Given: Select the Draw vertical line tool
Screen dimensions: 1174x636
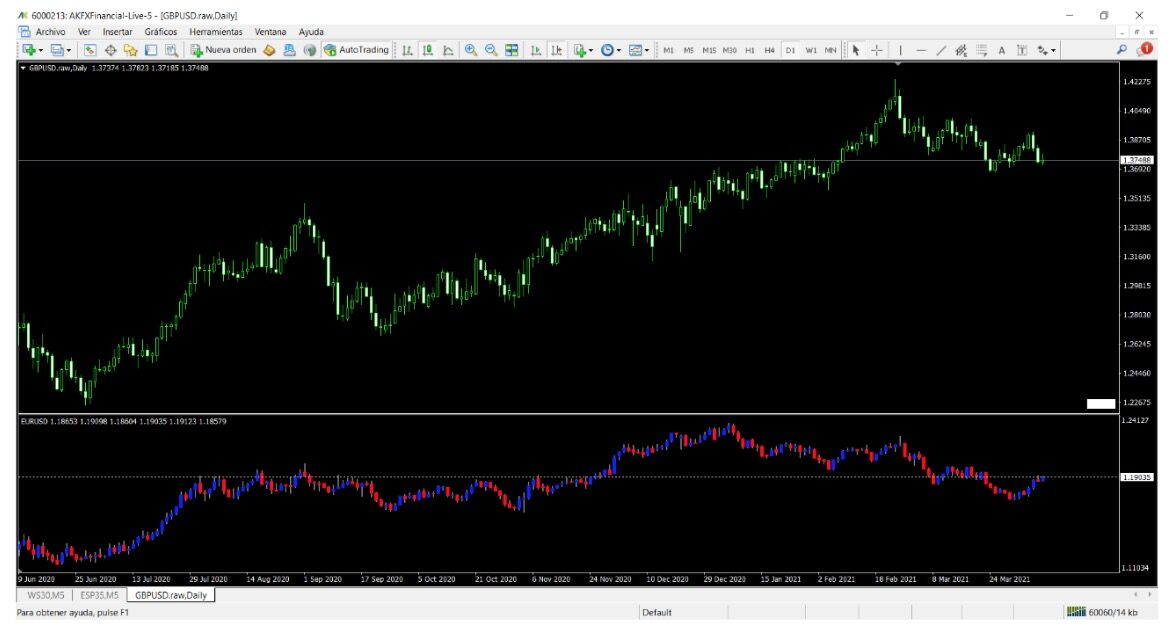Looking at the screenshot, I should point(900,50).
